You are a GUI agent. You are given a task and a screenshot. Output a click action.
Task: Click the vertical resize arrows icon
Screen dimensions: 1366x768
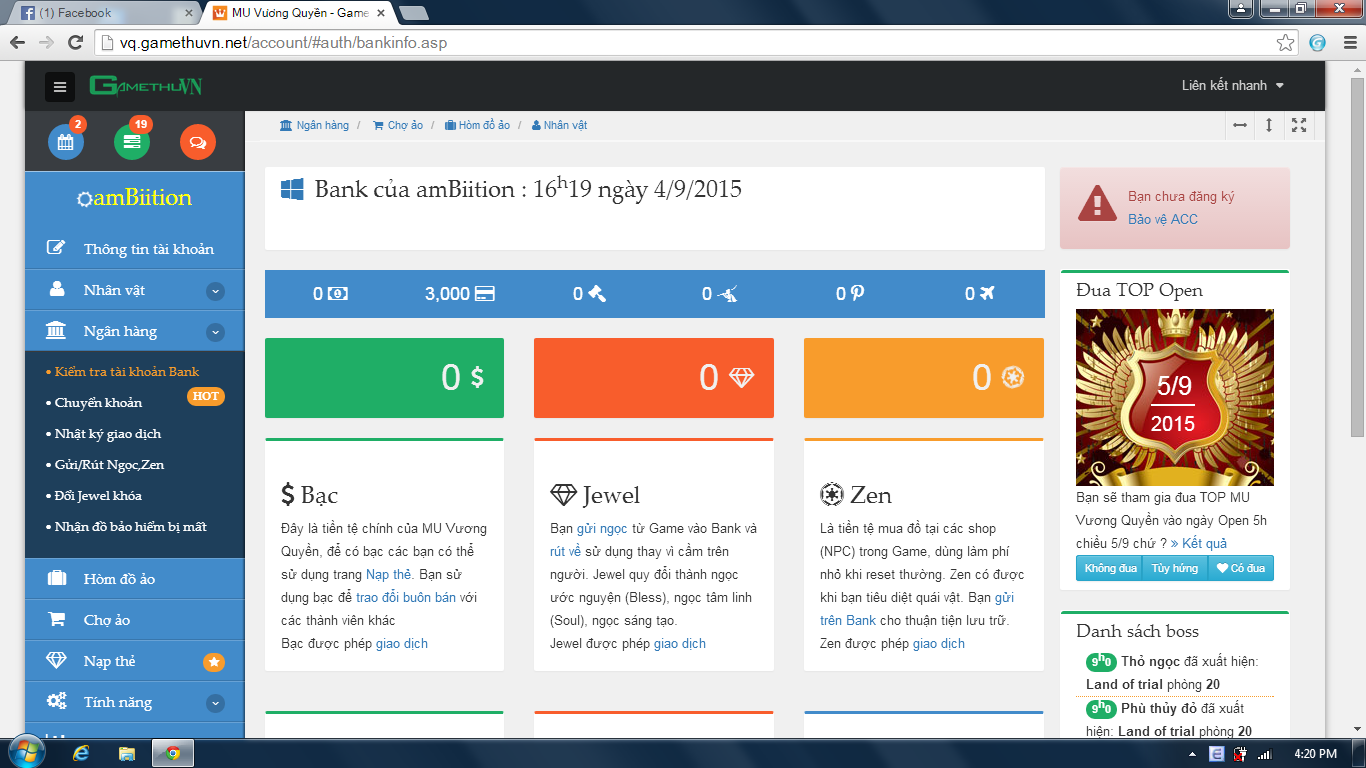(1269, 125)
